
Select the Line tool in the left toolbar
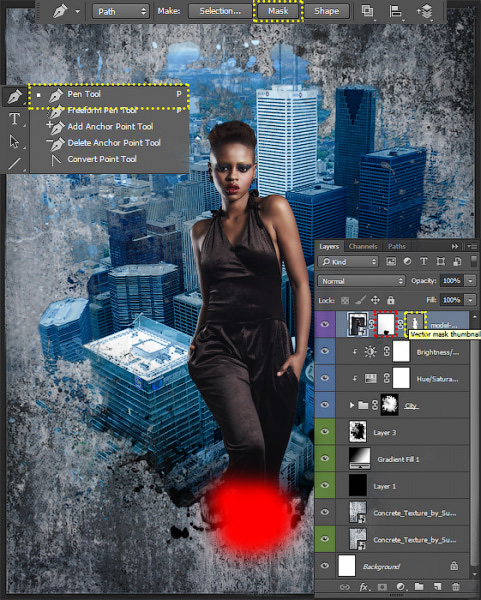[14, 164]
